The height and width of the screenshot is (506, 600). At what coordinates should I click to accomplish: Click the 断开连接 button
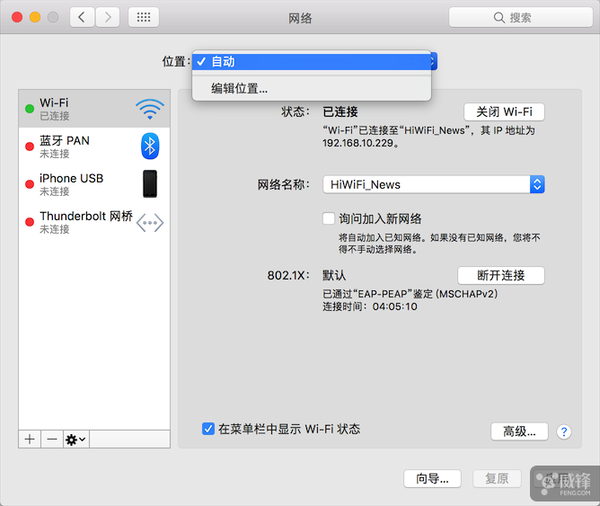(x=500, y=275)
